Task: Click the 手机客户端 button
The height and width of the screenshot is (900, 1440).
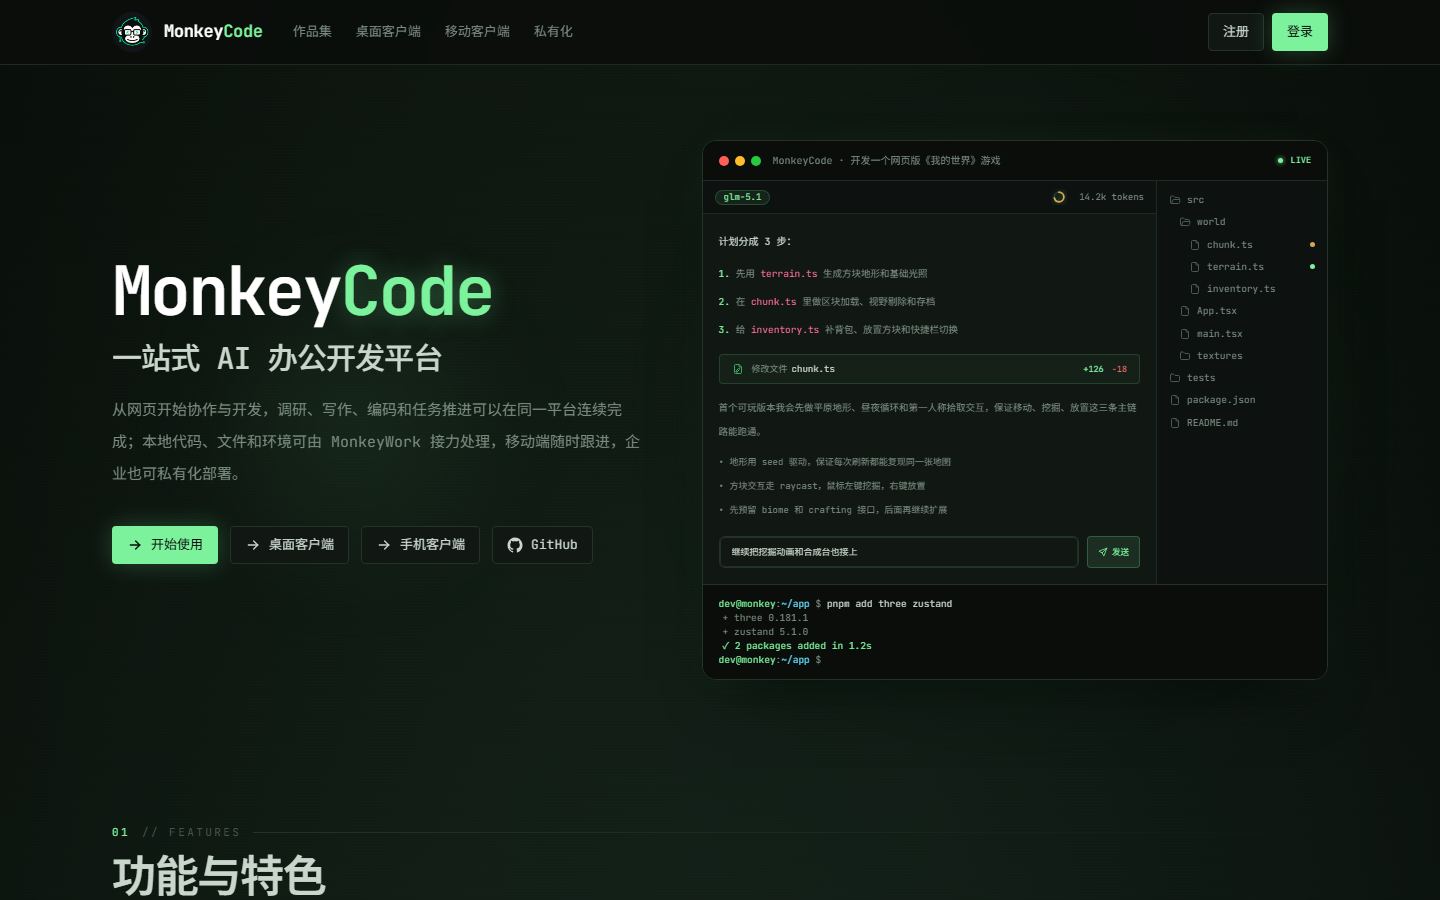Action: (420, 545)
